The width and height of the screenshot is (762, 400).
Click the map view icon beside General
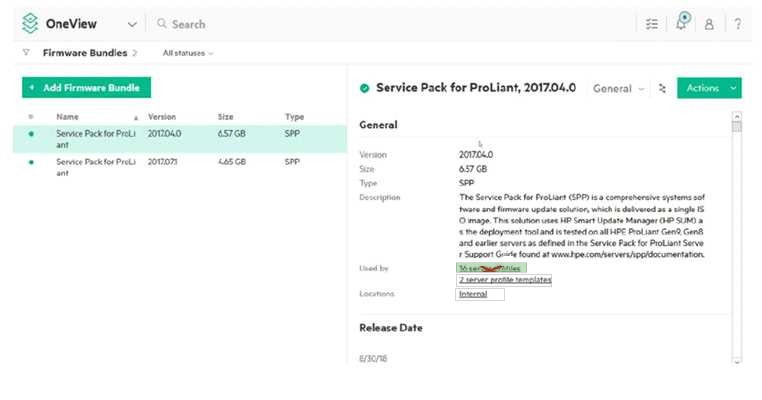click(662, 88)
